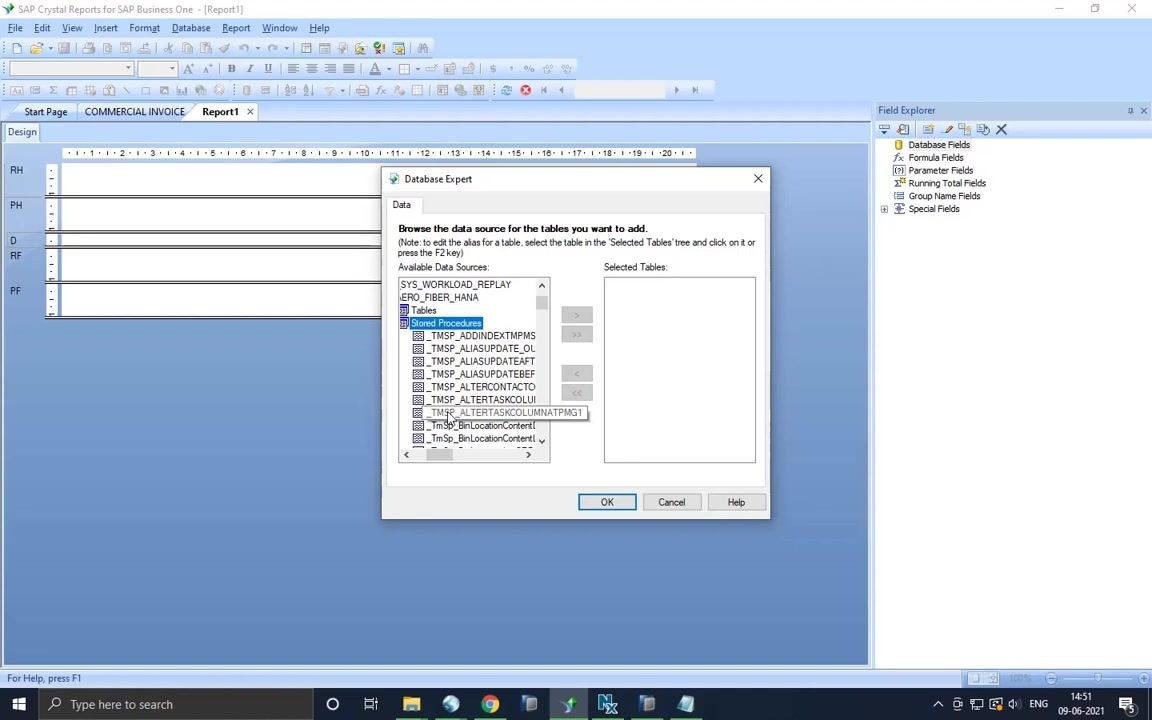Click the New report icon
This screenshot has width=1152, height=720.
click(x=16, y=48)
